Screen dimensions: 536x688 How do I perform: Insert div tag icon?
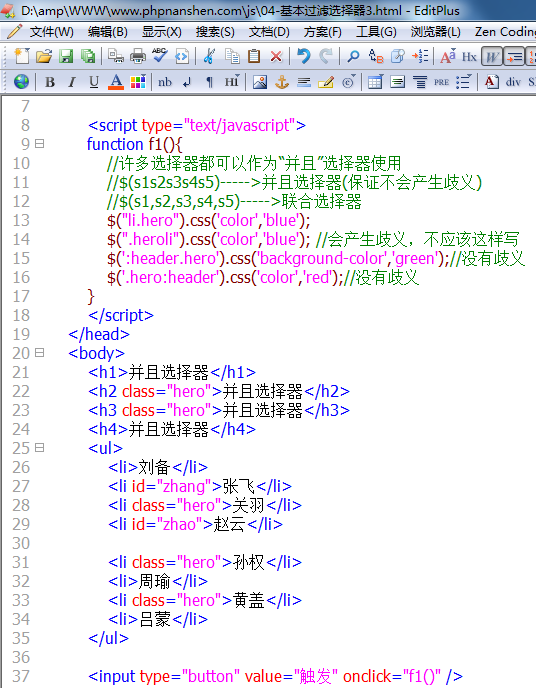513,82
